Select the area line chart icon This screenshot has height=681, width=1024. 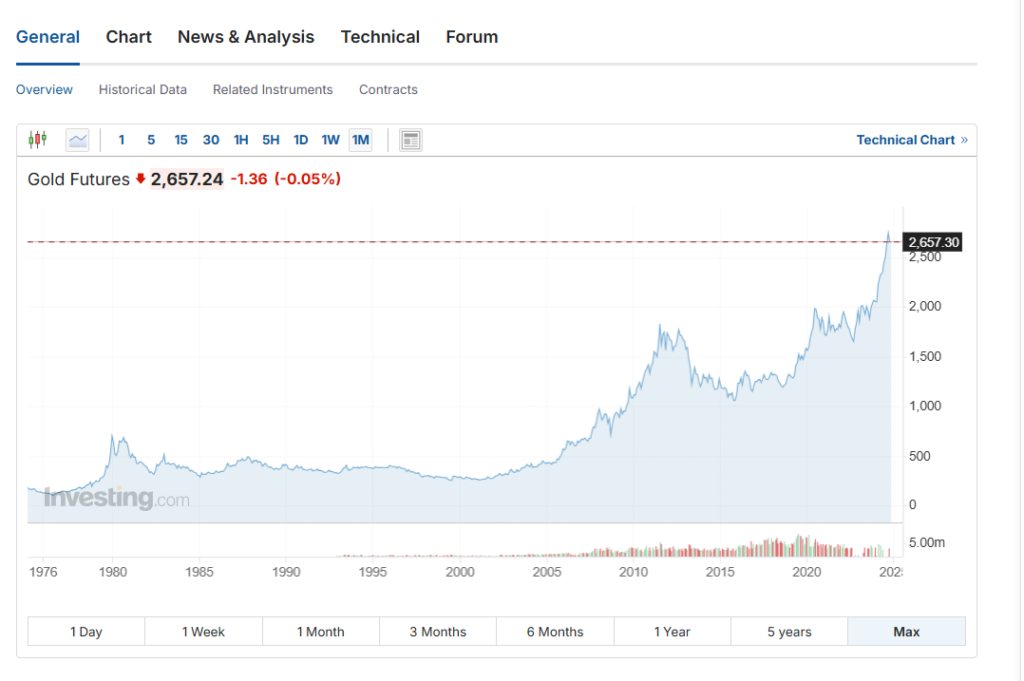(x=78, y=140)
